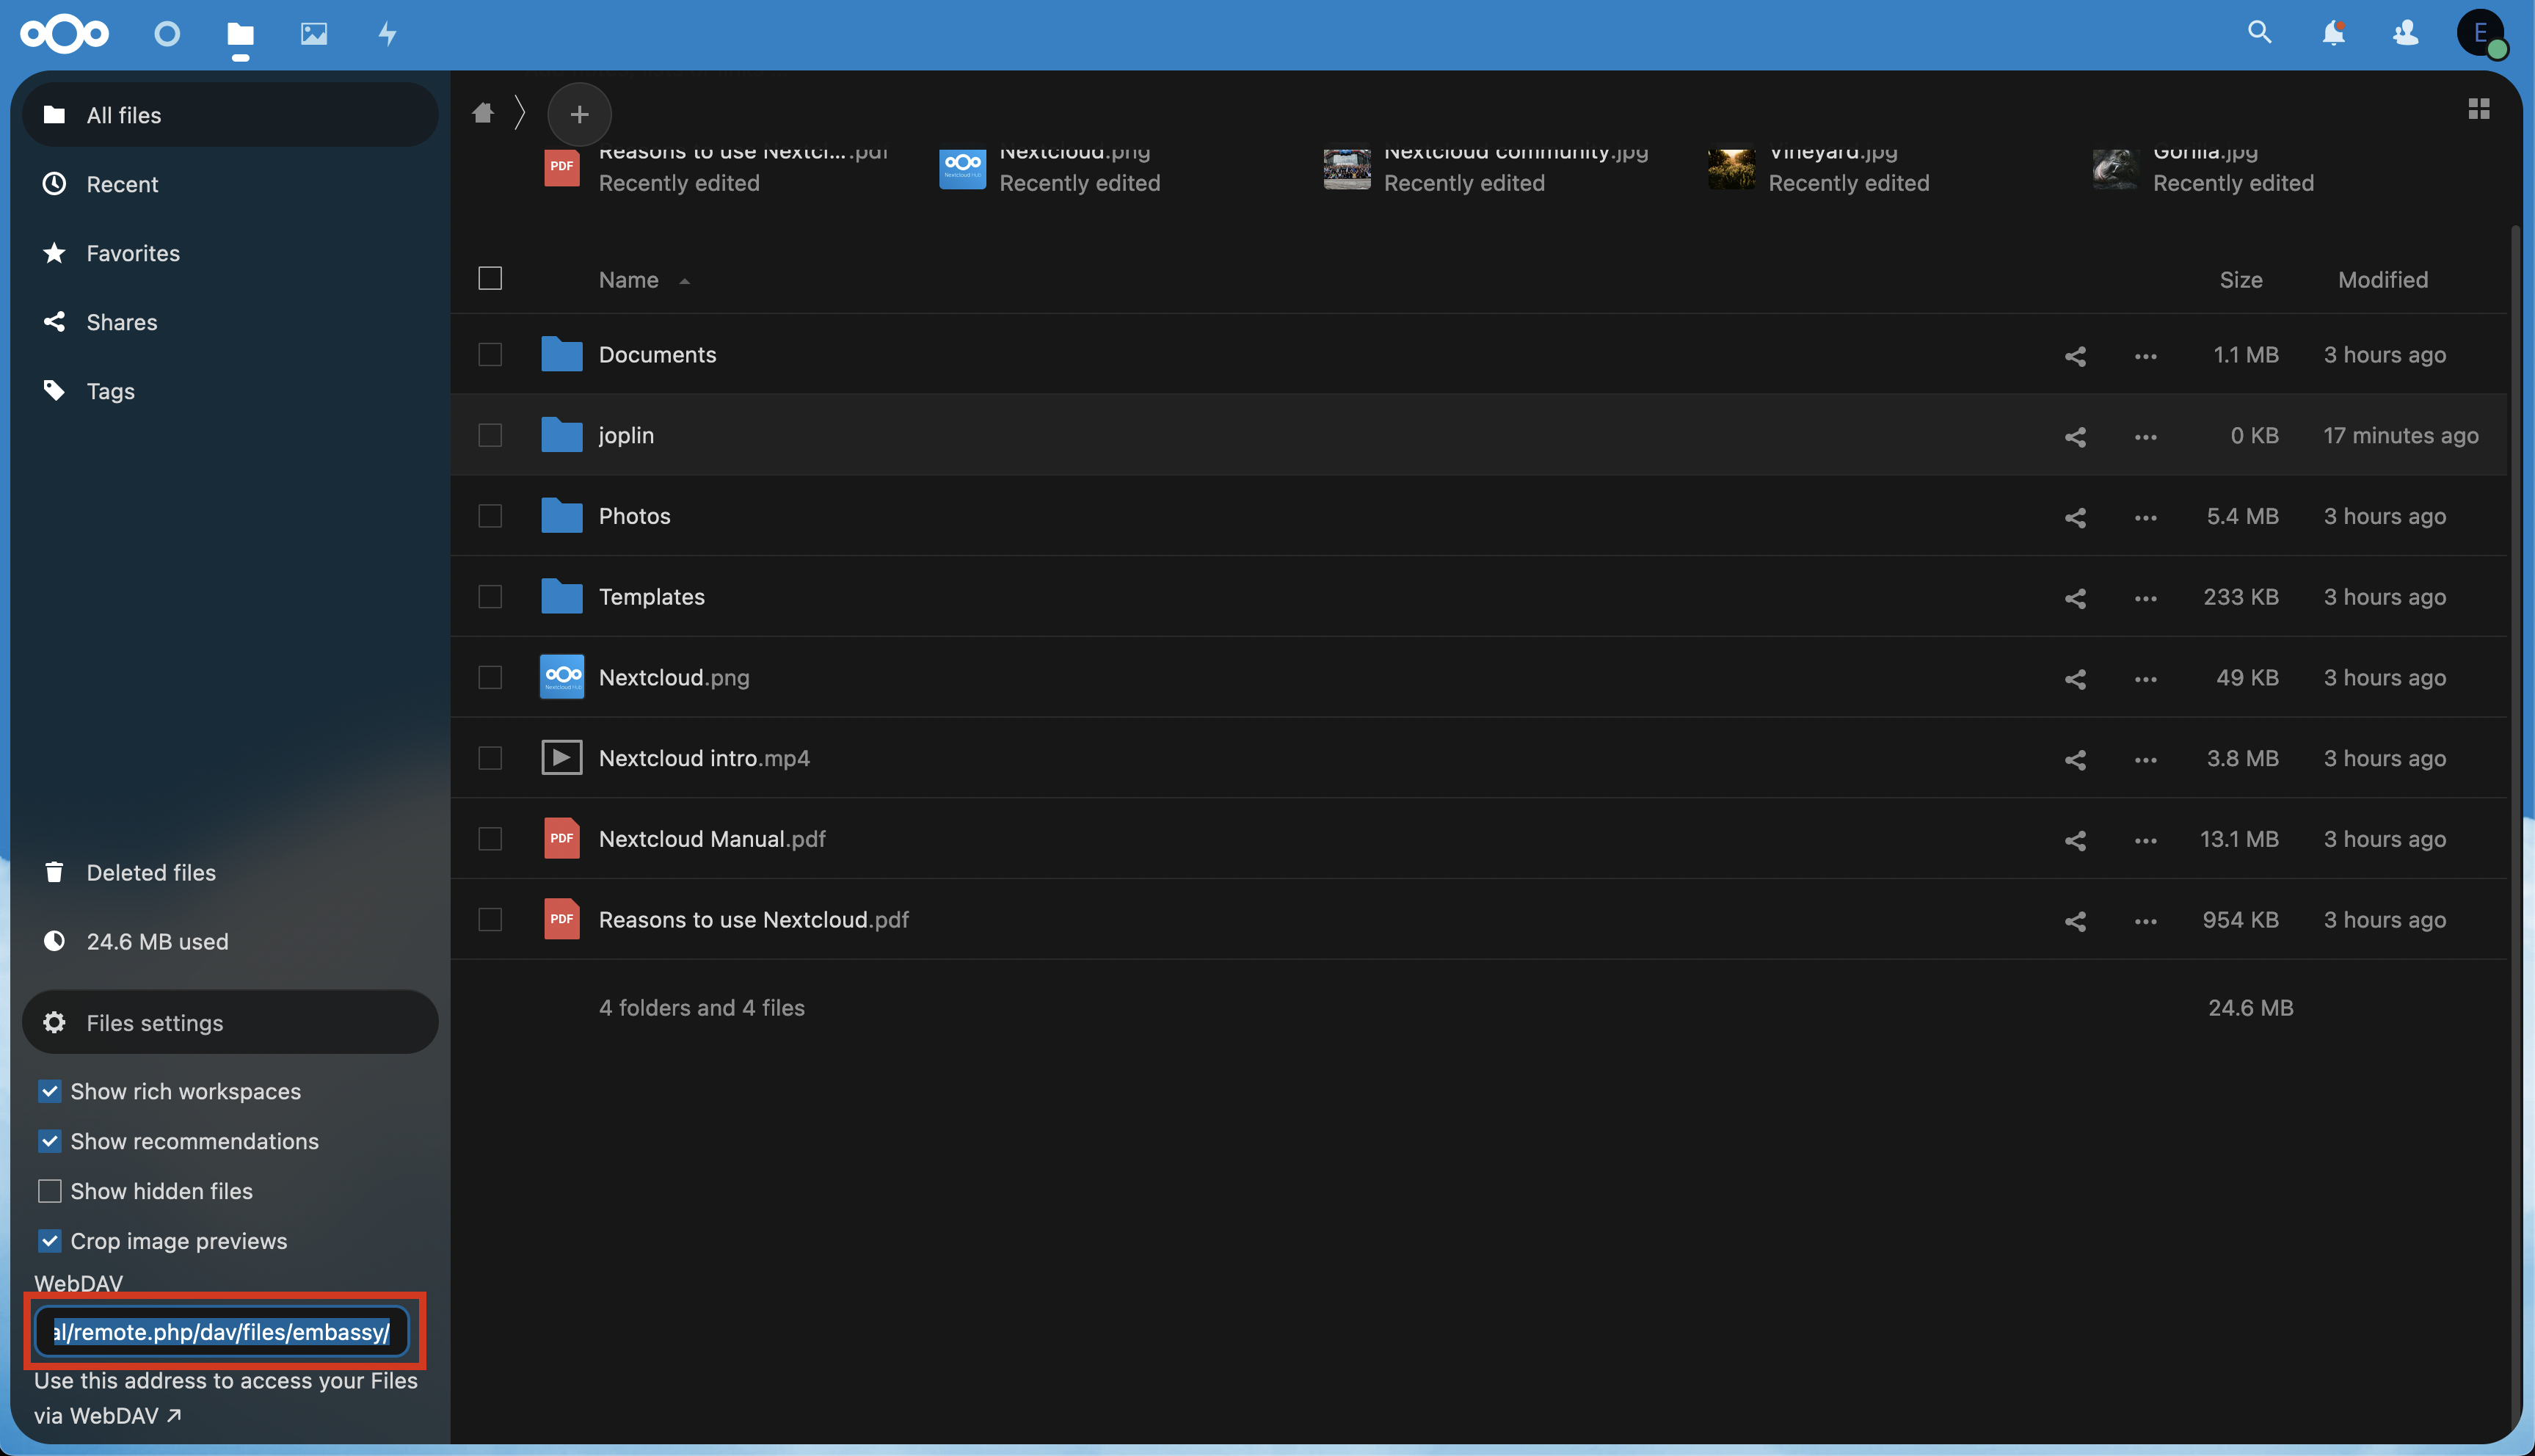
Task: Enable Show hidden files checkbox
Action: (x=50, y=1191)
